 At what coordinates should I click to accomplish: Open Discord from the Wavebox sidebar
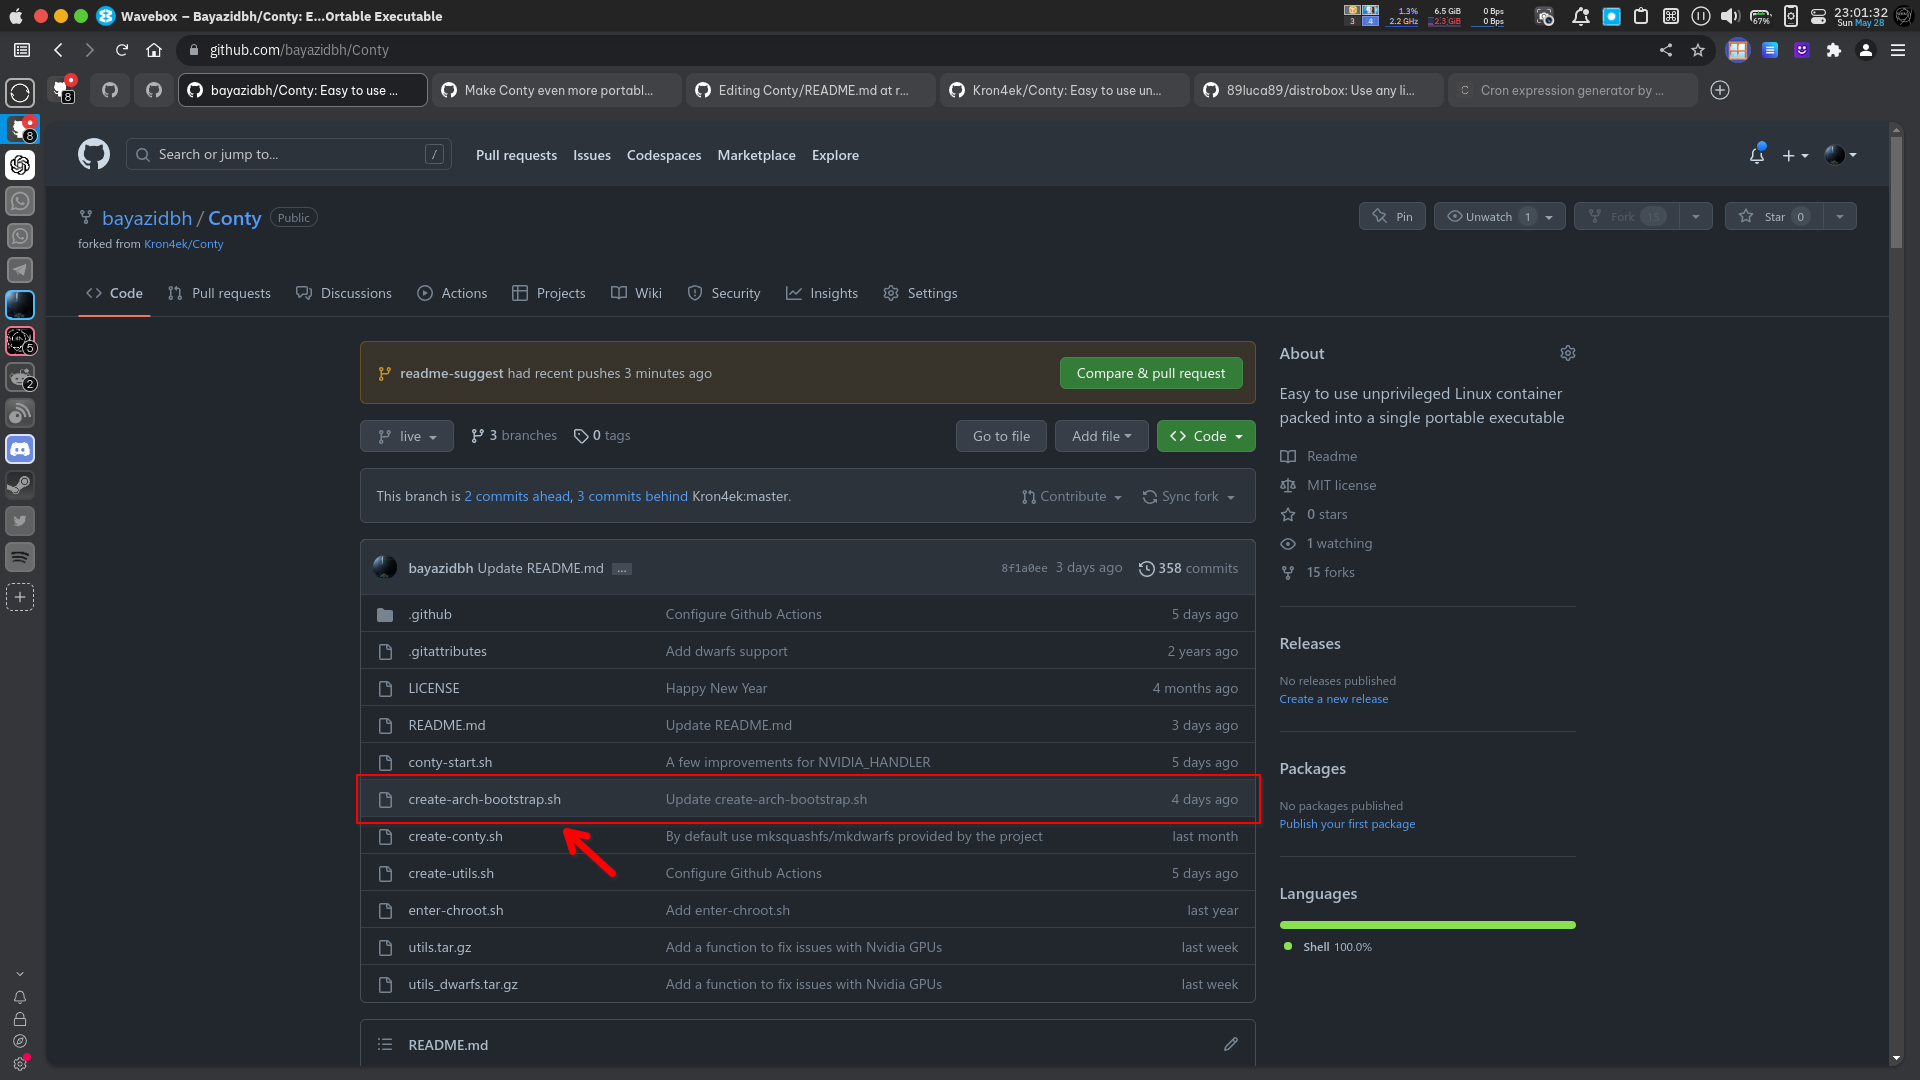pyautogui.click(x=20, y=449)
